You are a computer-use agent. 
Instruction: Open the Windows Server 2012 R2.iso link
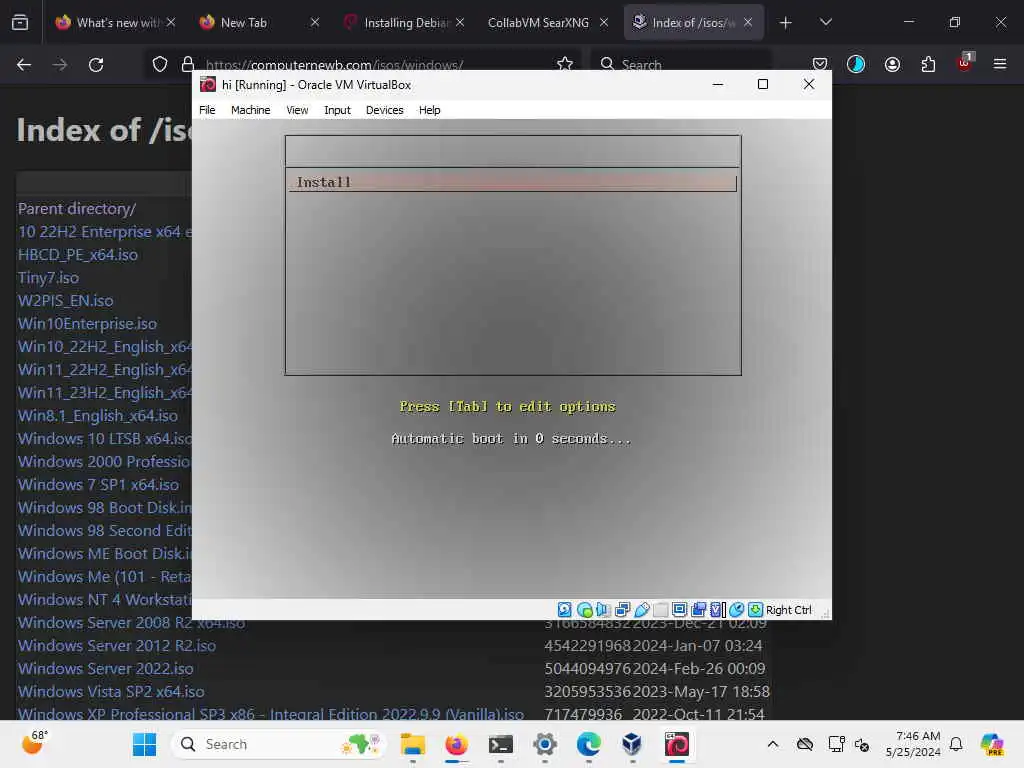click(x=116, y=645)
